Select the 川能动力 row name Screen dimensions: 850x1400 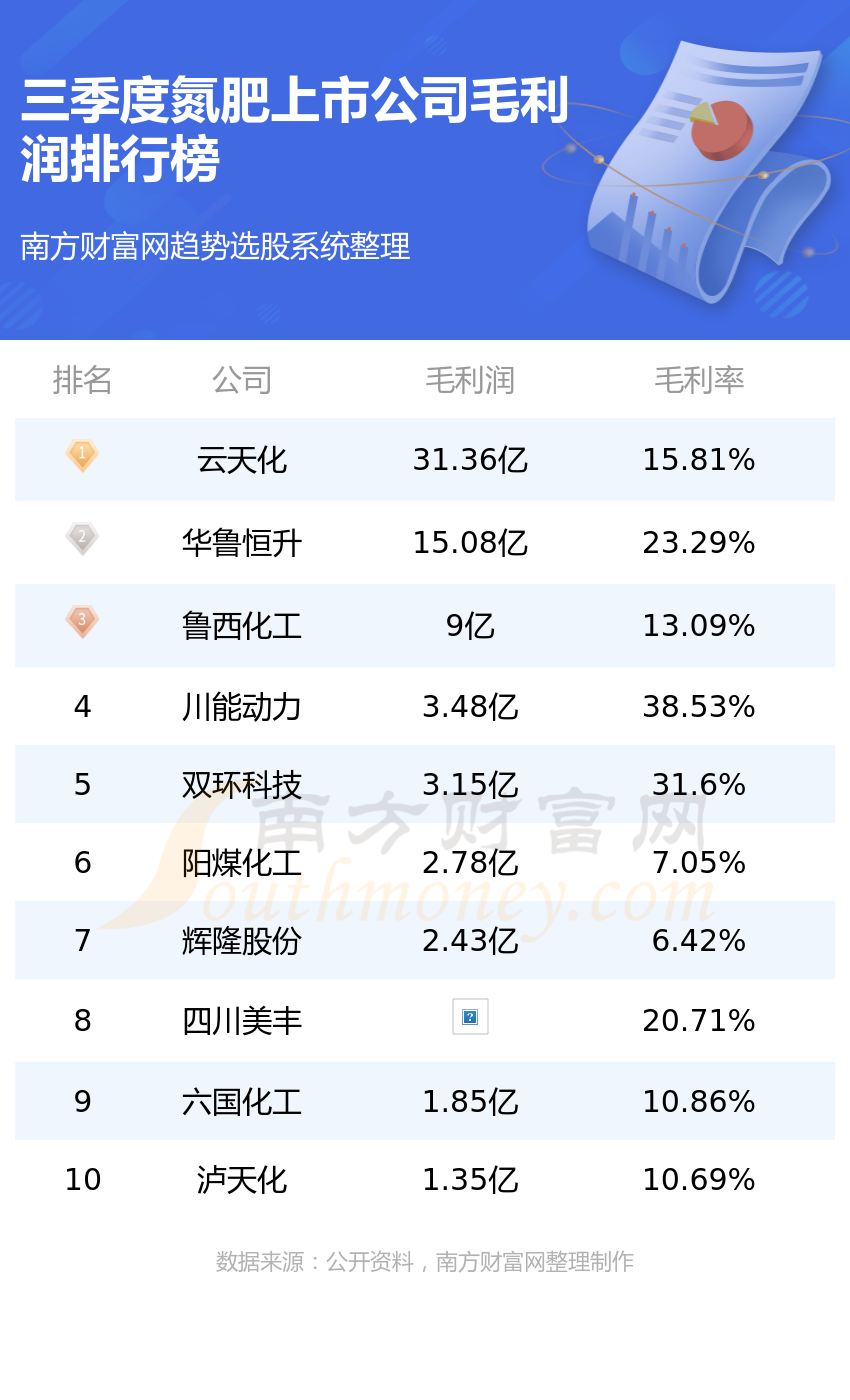coord(242,707)
